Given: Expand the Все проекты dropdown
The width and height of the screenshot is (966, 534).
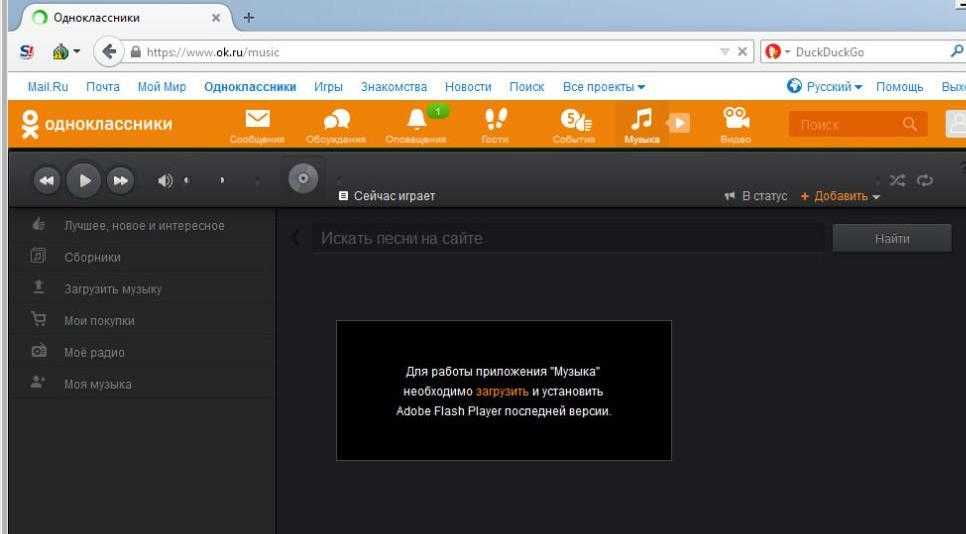Looking at the screenshot, I should point(604,87).
